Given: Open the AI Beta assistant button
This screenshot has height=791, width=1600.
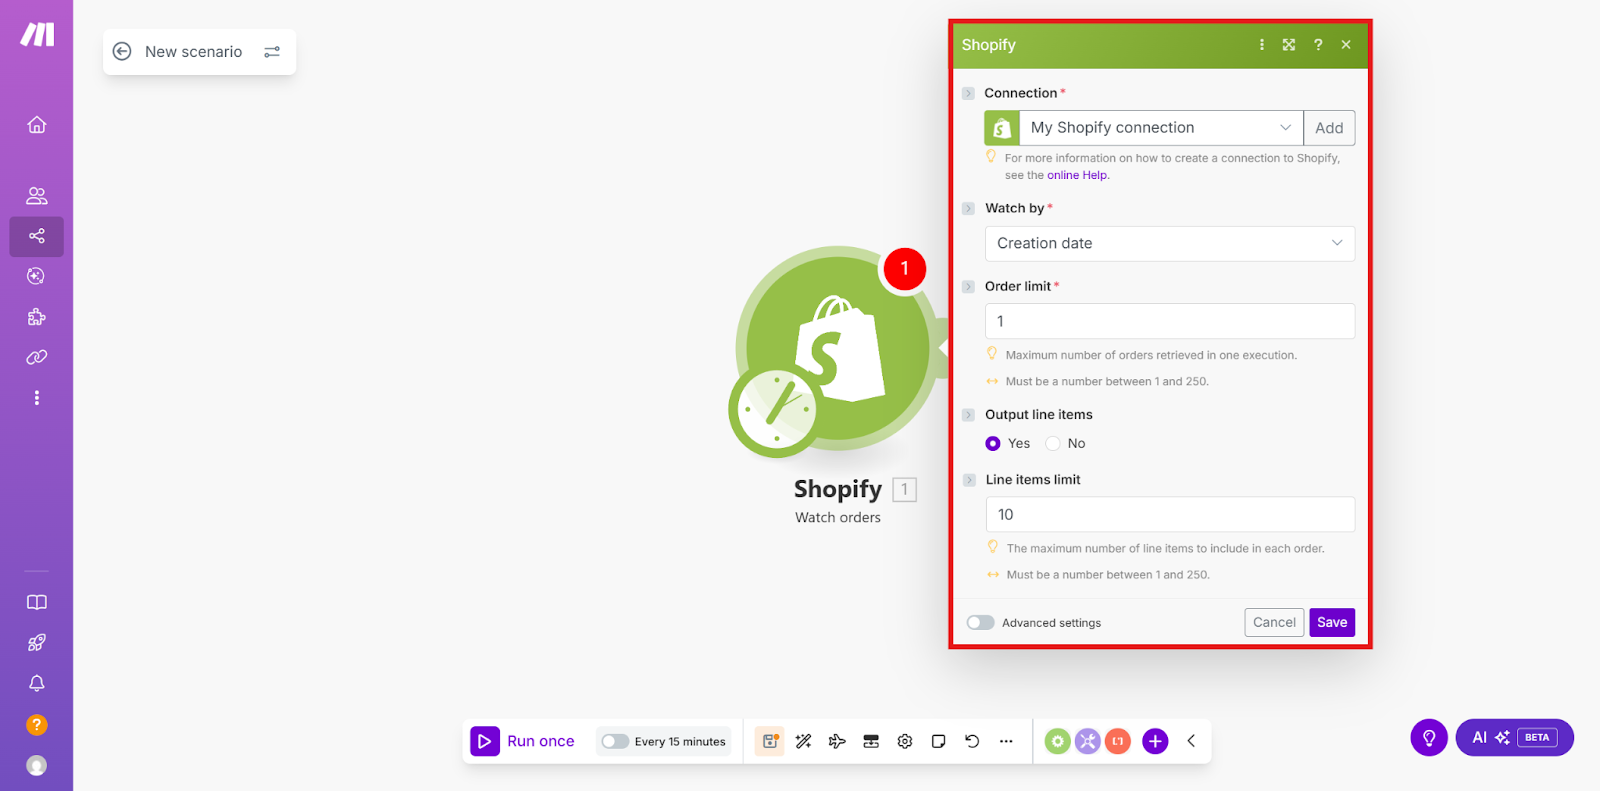Looking at the screenshot, I should [1514, 738].
